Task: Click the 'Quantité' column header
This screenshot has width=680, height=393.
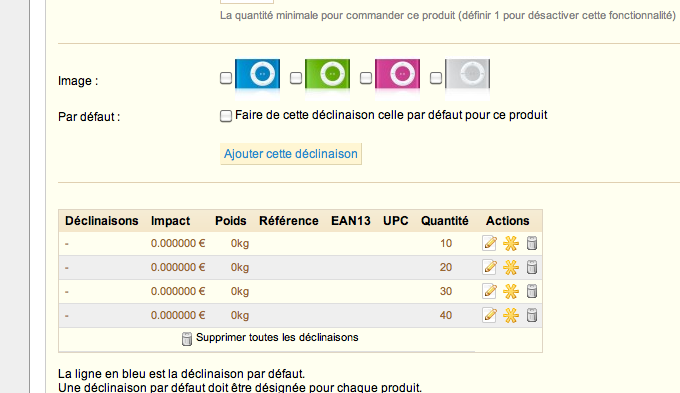Action: [445, 221]
